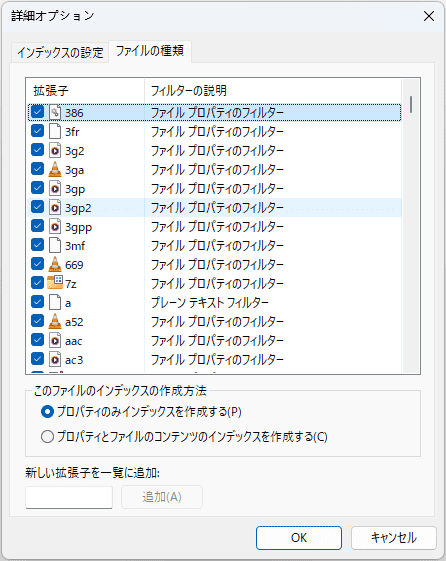Viewport: 446px width, 561px height.
Task: Click the OK button
Action: pyautogui.click(x=299, y=537)
